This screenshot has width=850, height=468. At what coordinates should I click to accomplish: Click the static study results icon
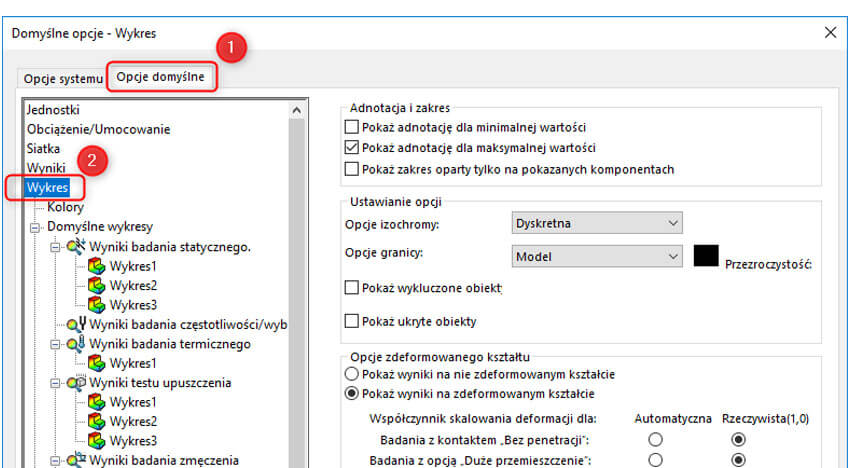coord(76,247)
